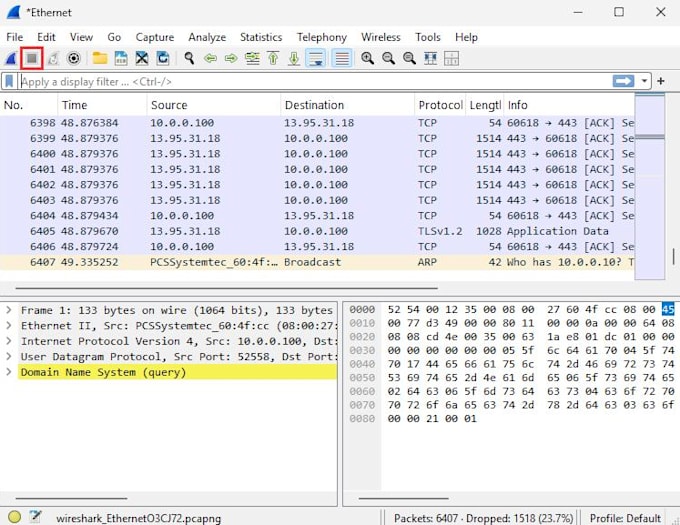
Task: Open the Go menu
Action: (114, 37)
